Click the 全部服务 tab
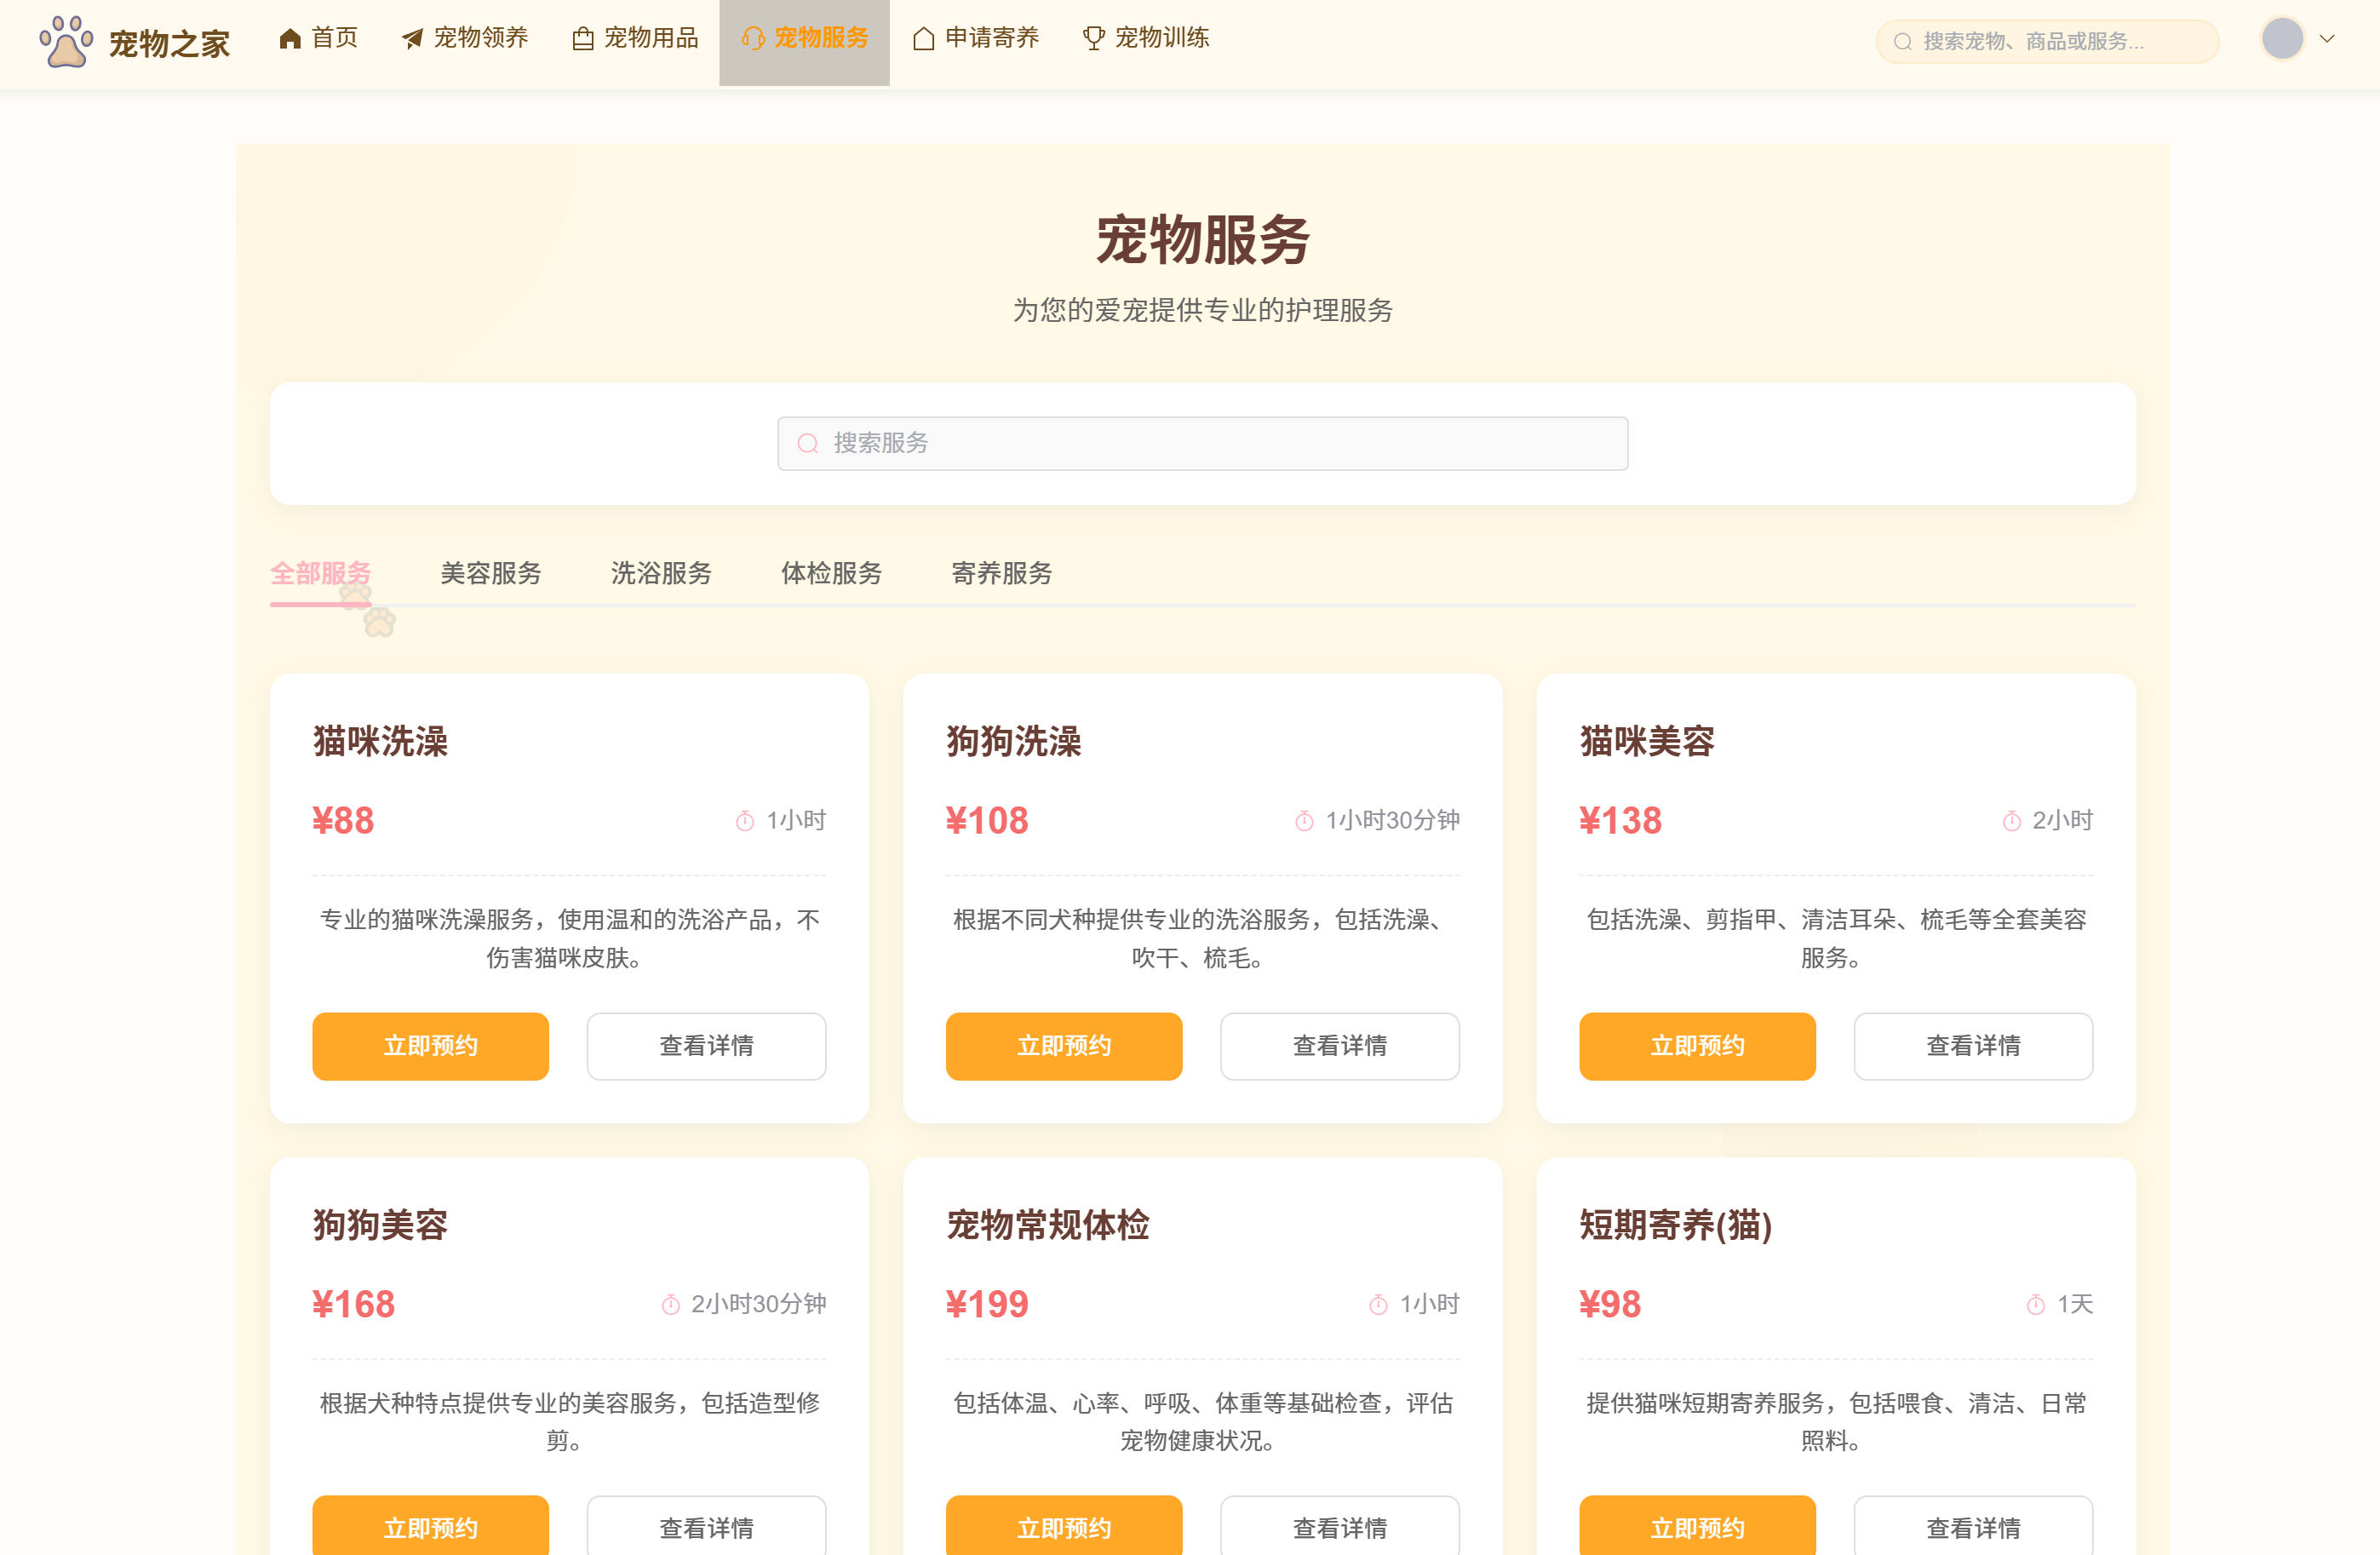This screenshot has width=2380, height=1555. click(x=320, y=573)
